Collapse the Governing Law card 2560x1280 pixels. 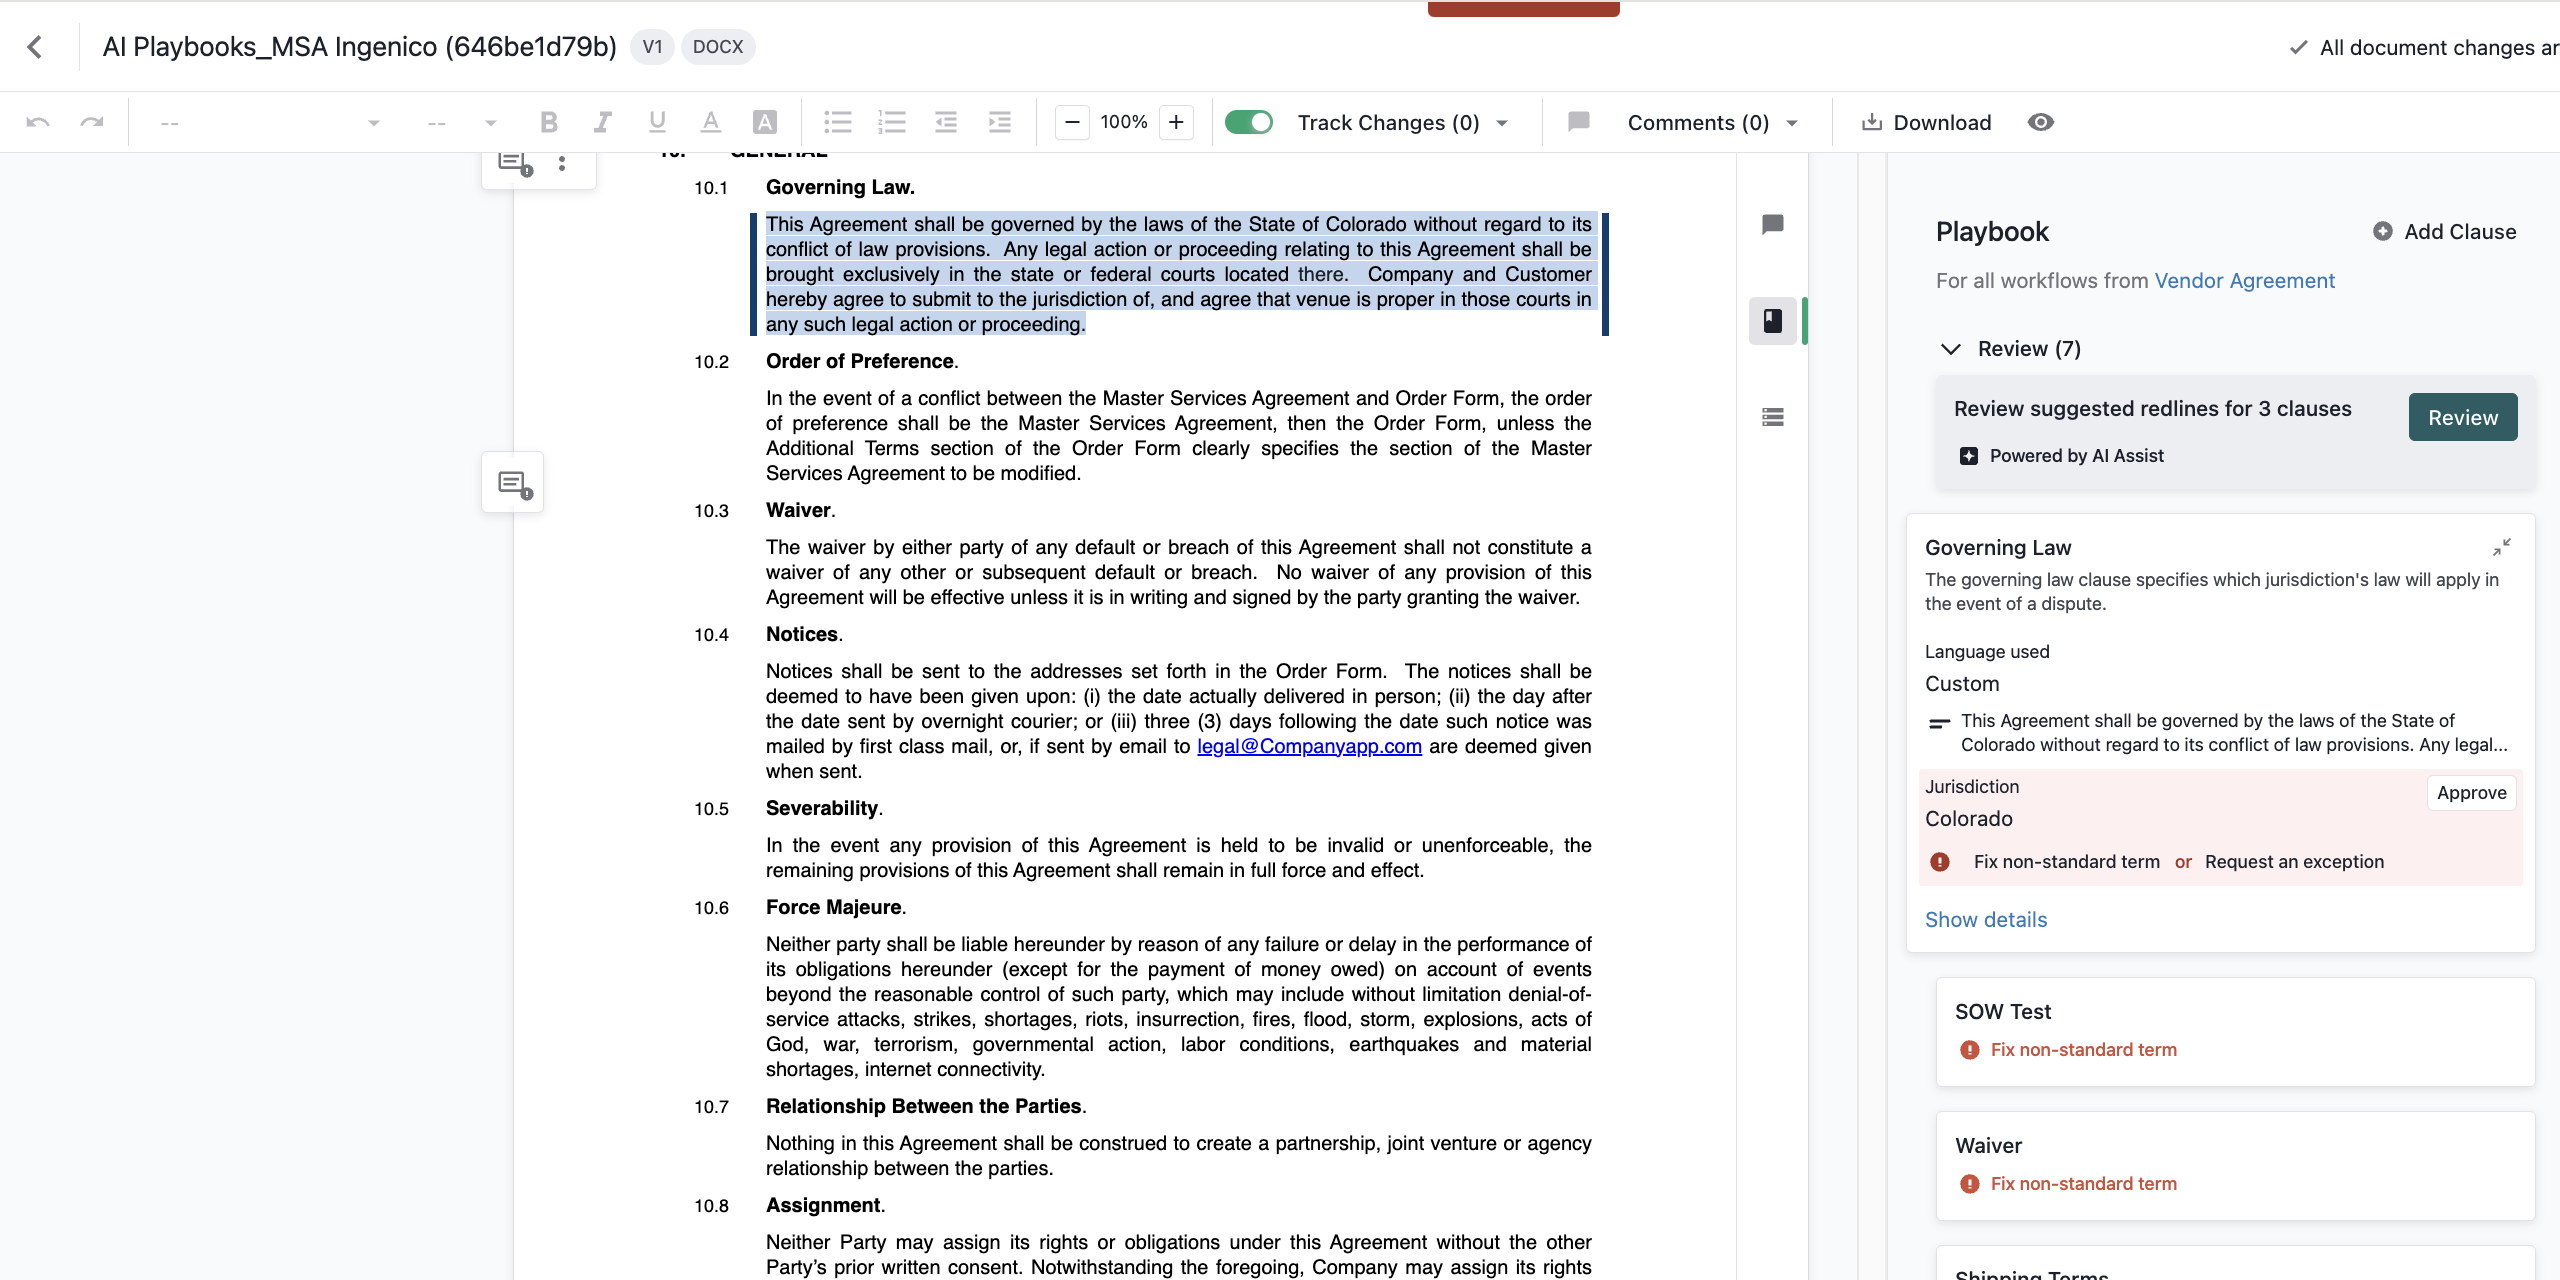click(x=2501, y=547)
